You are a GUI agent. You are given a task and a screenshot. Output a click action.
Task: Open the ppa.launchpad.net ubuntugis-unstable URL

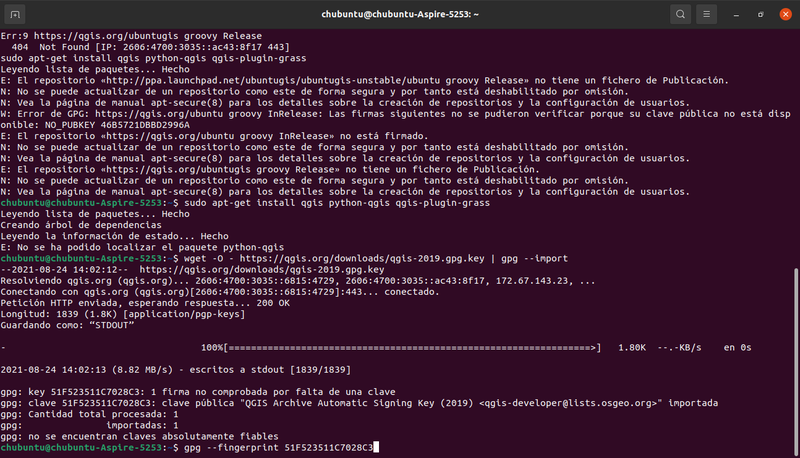315,81
